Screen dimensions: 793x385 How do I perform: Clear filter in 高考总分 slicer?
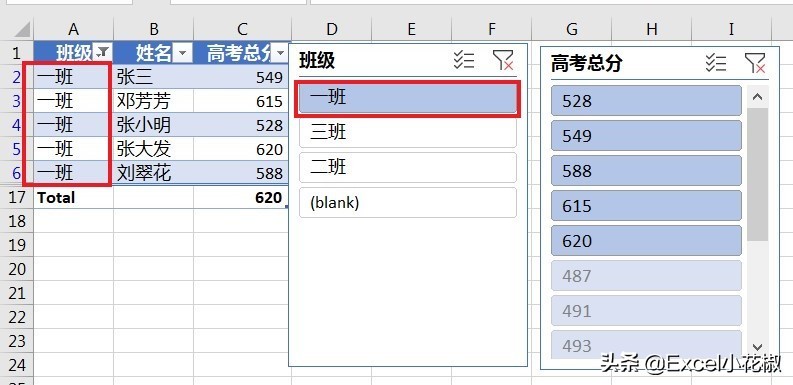[755, 63]
